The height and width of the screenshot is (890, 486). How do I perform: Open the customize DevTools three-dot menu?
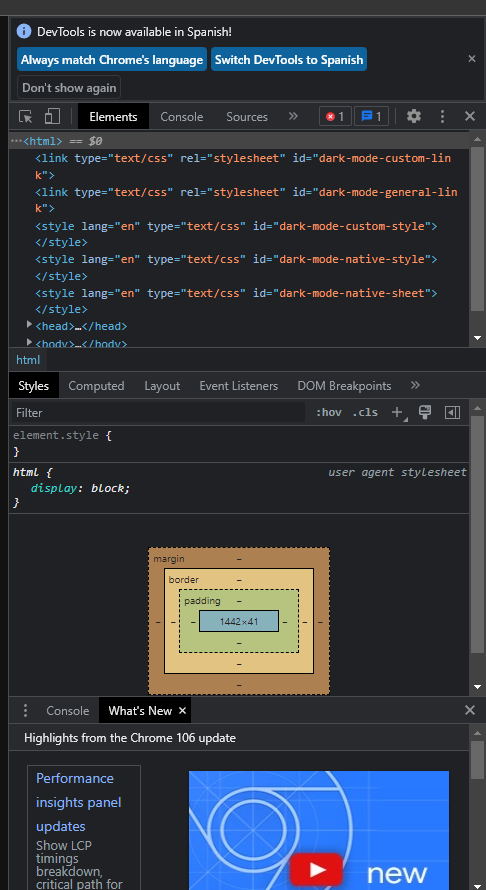point(442,116)
